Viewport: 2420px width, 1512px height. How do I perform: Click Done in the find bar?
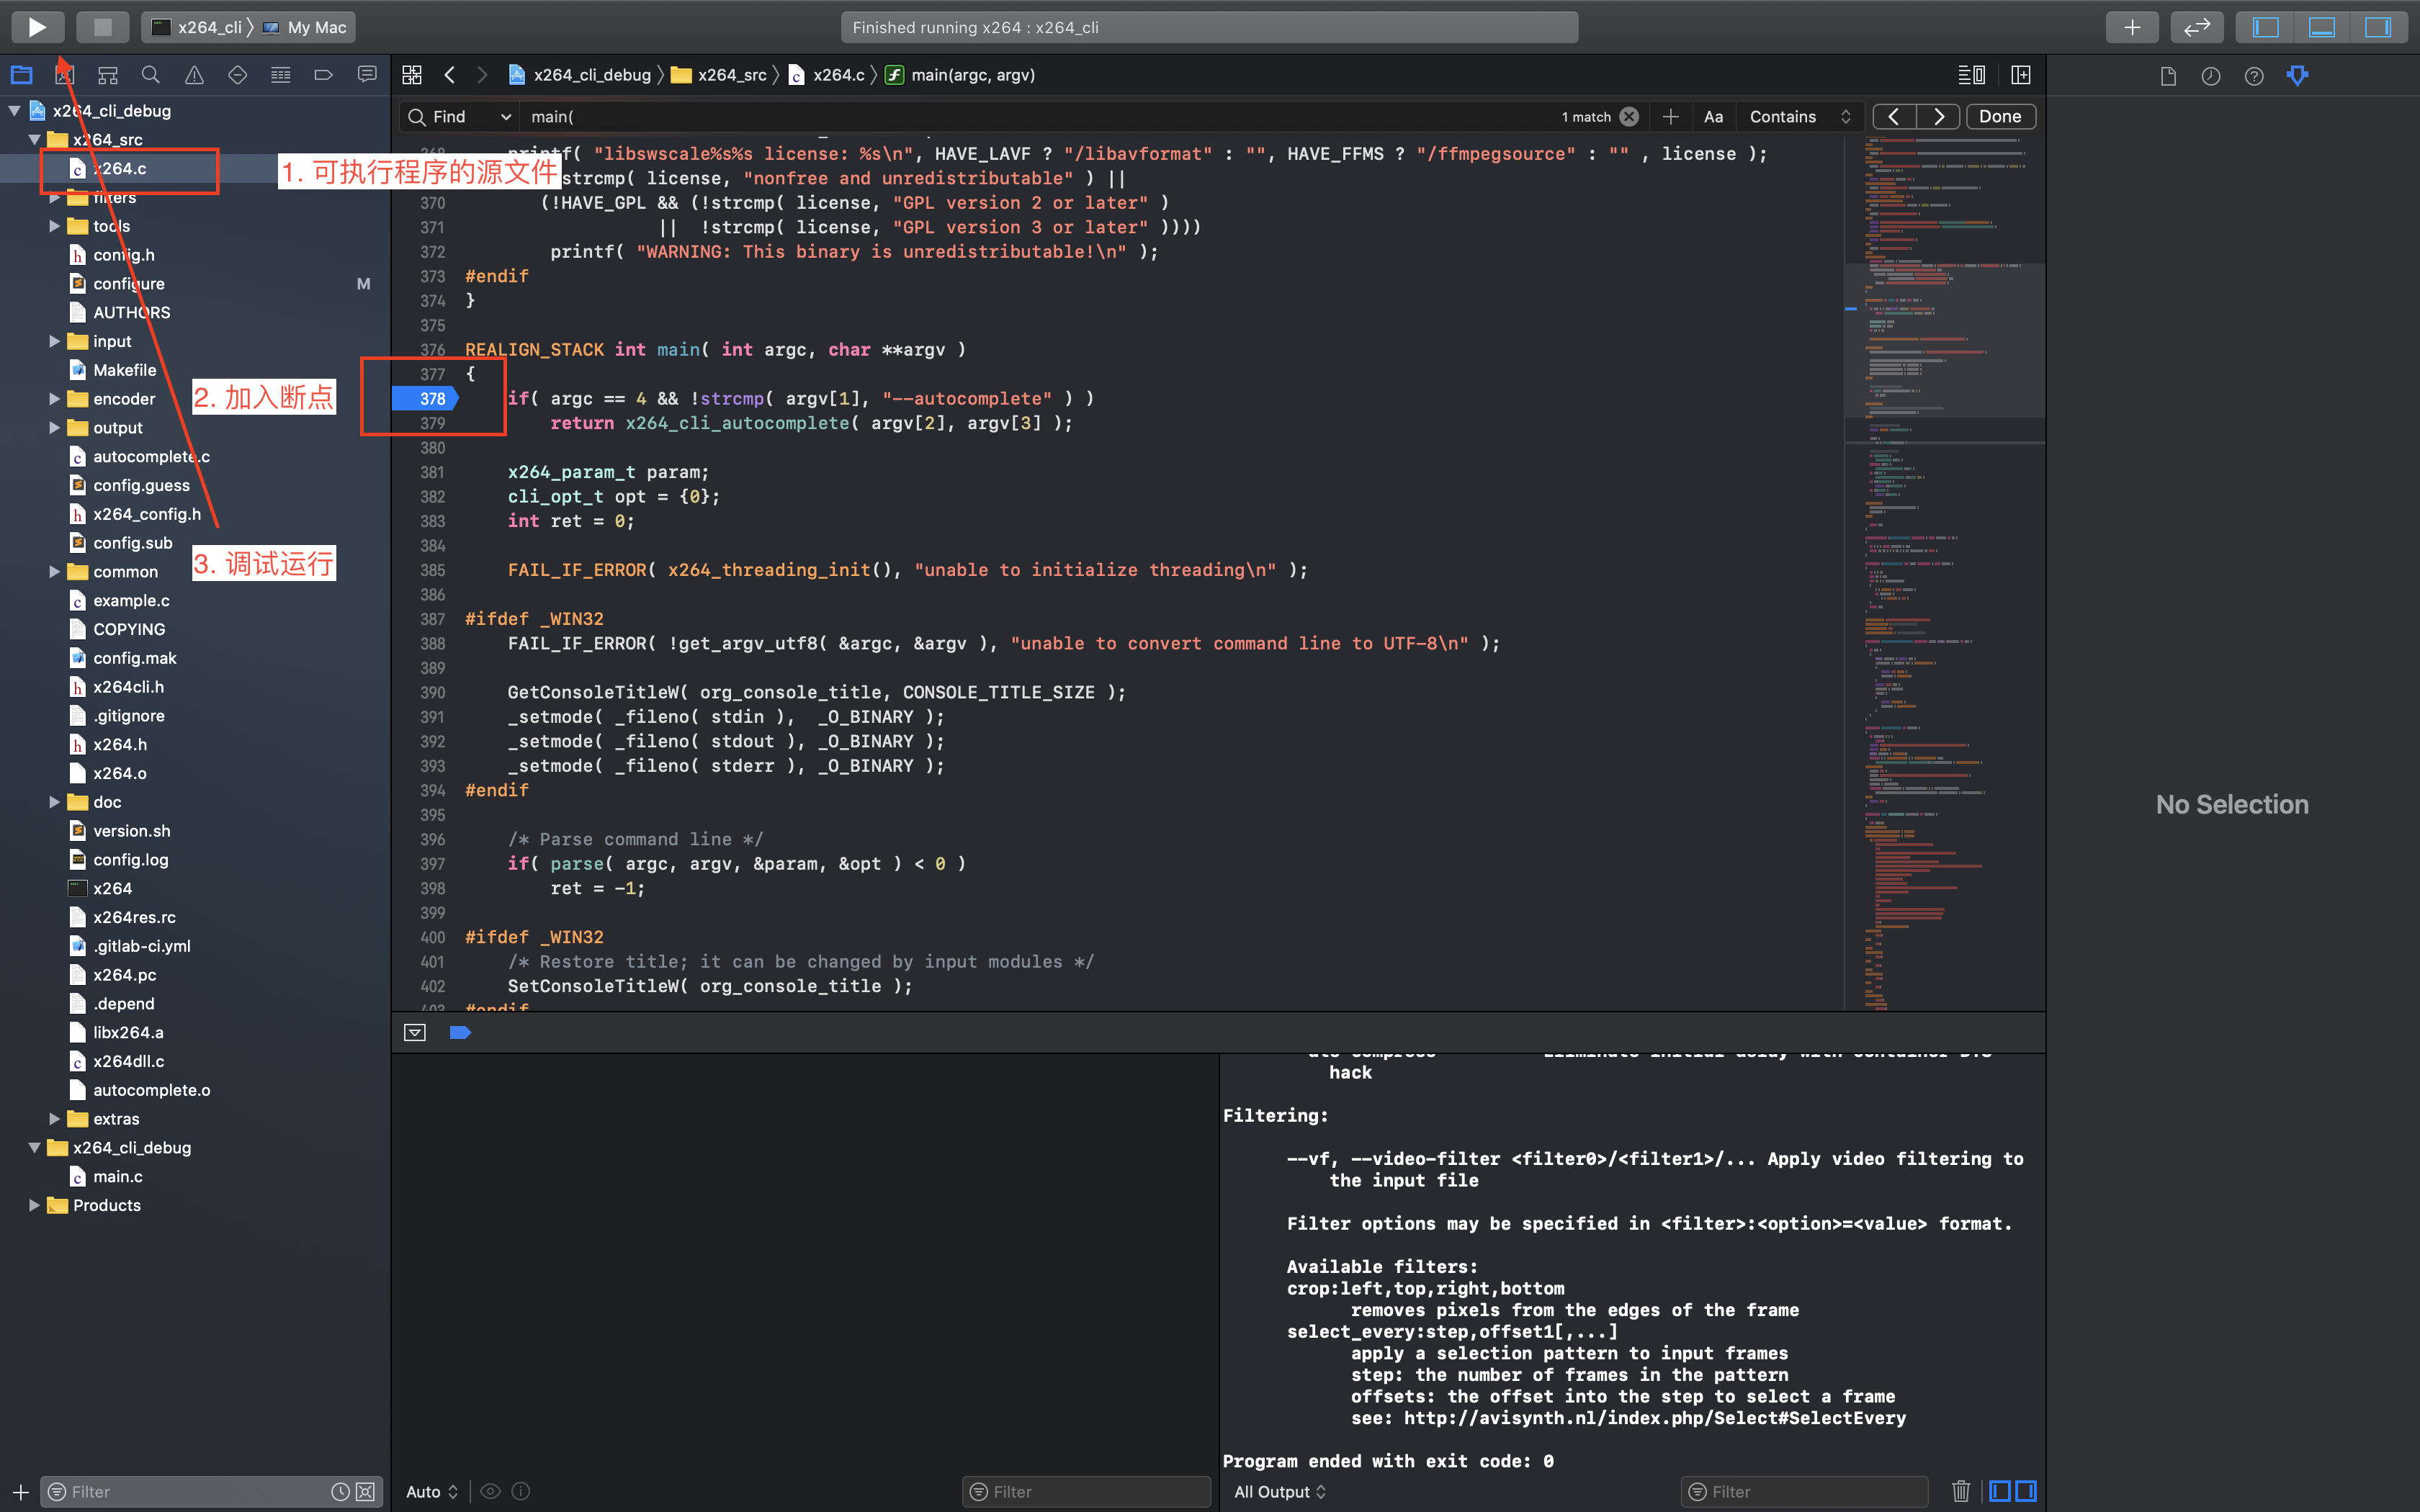[1999, 117]
